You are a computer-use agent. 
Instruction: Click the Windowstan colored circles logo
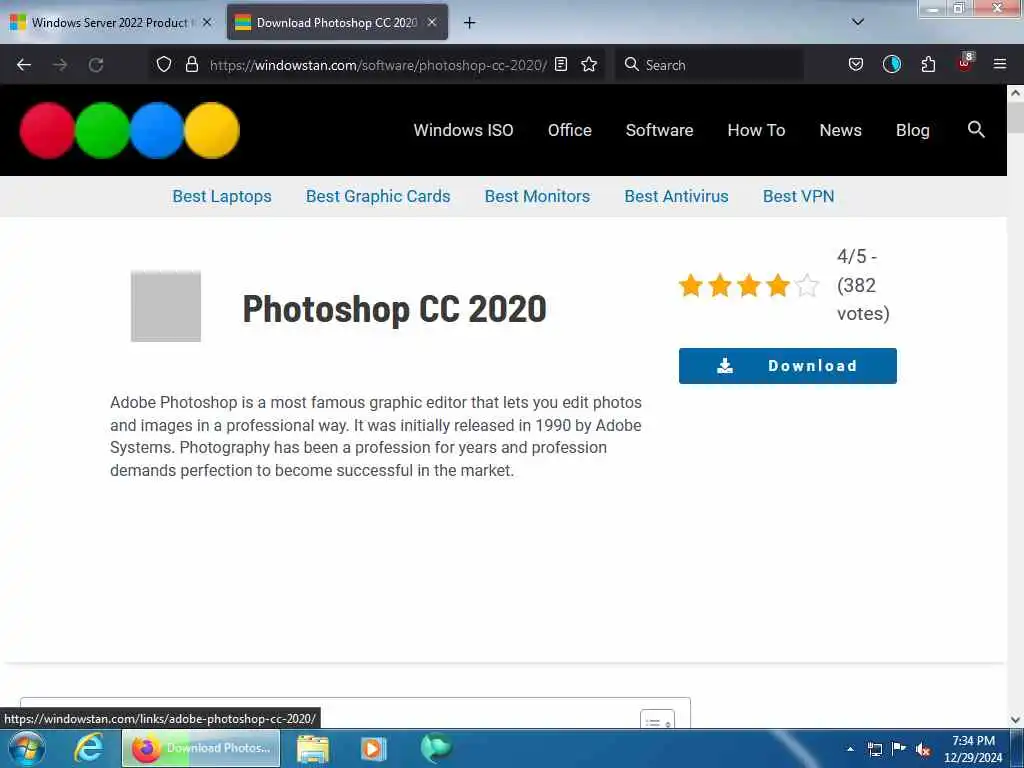point(130,130)
